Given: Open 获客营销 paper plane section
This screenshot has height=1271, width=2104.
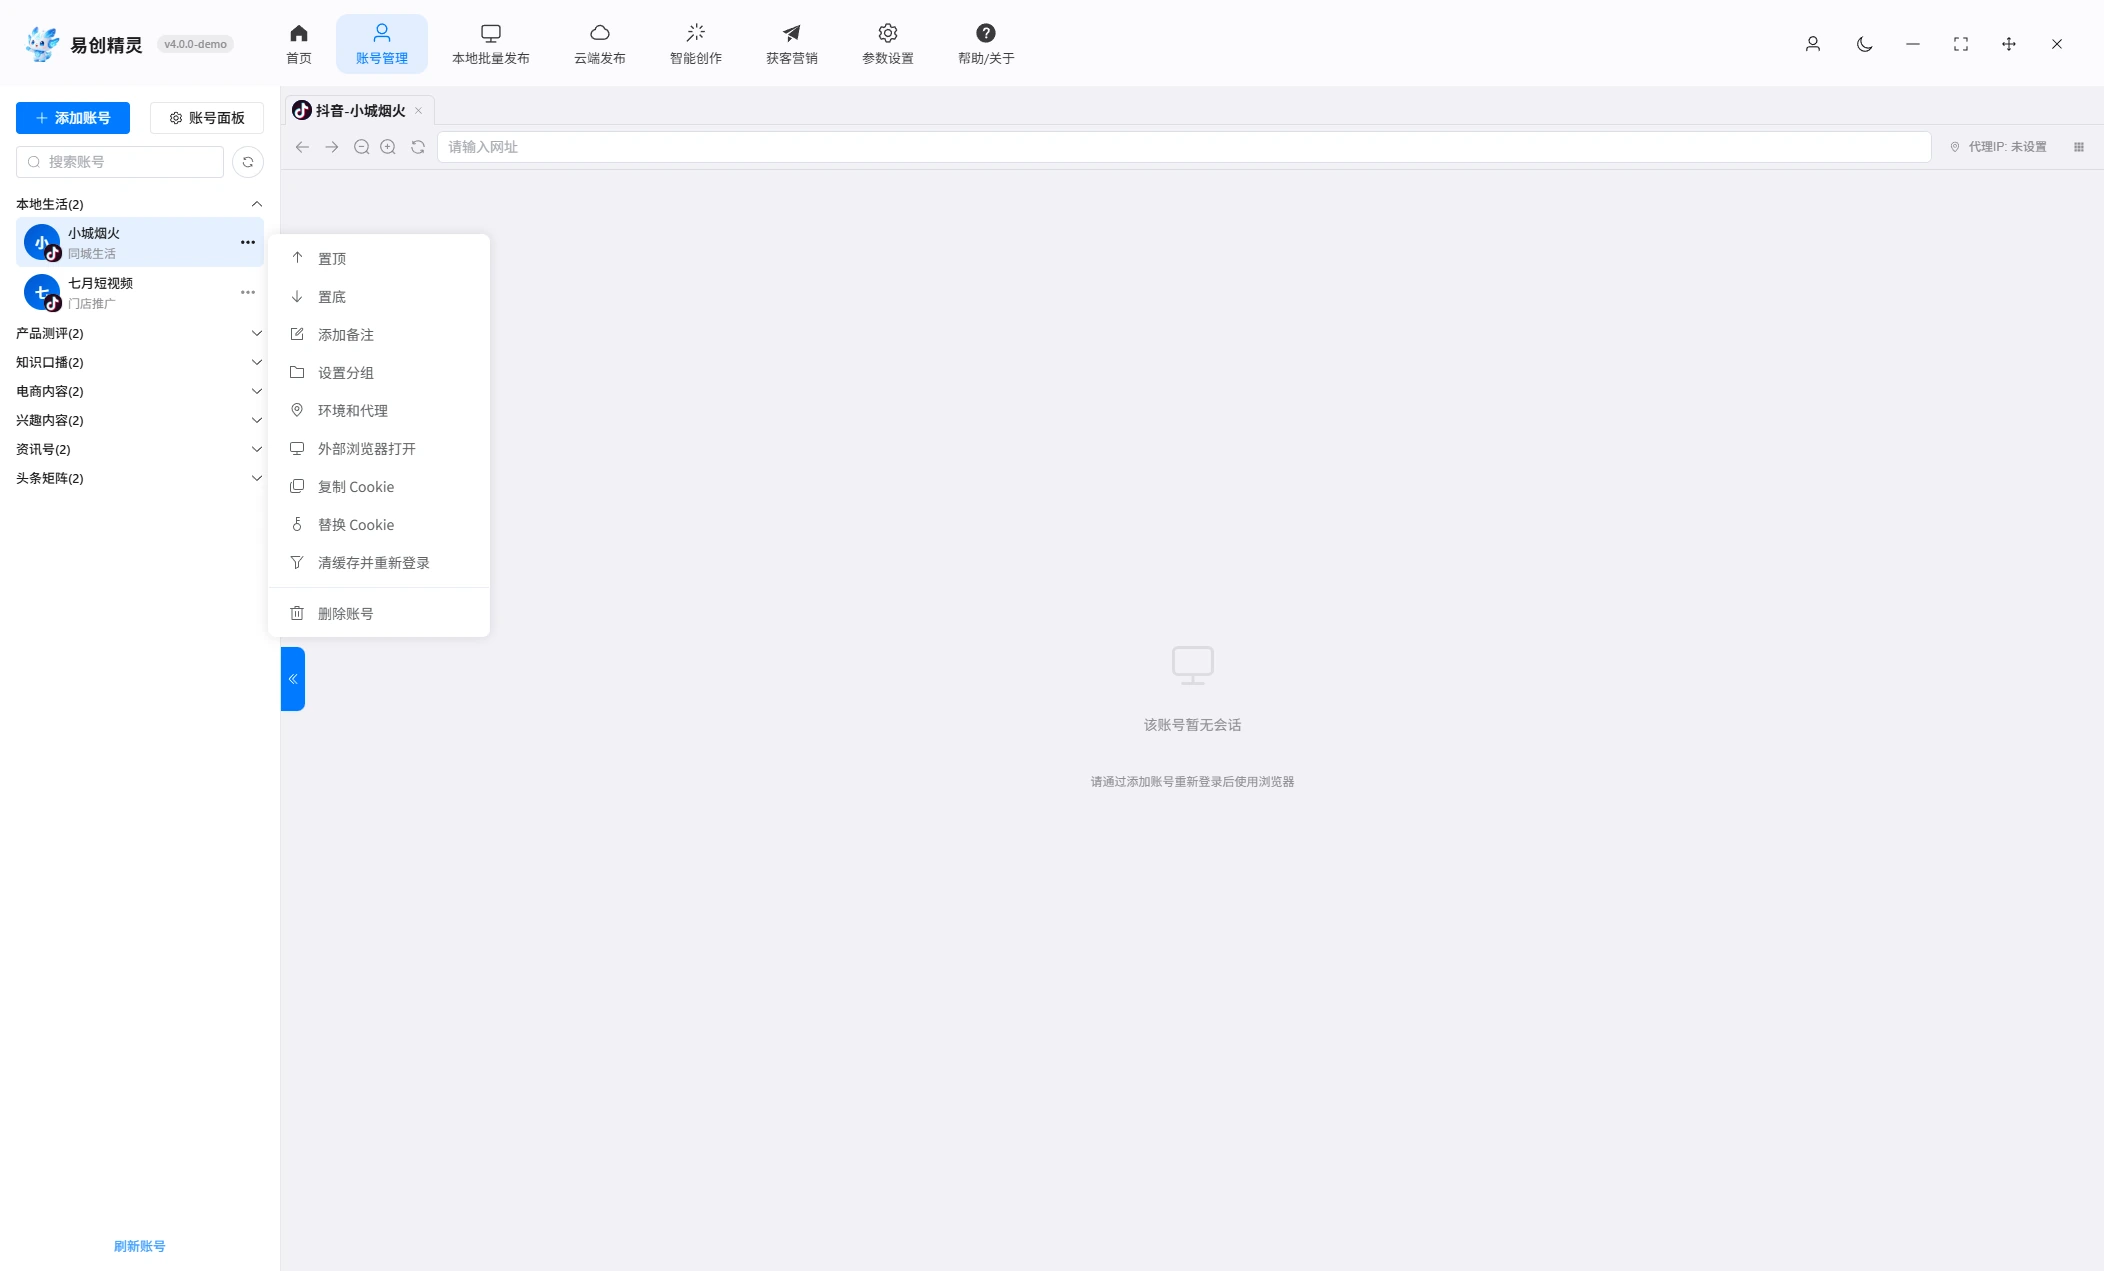Looking at the screenshot, I should coord(792,44).
